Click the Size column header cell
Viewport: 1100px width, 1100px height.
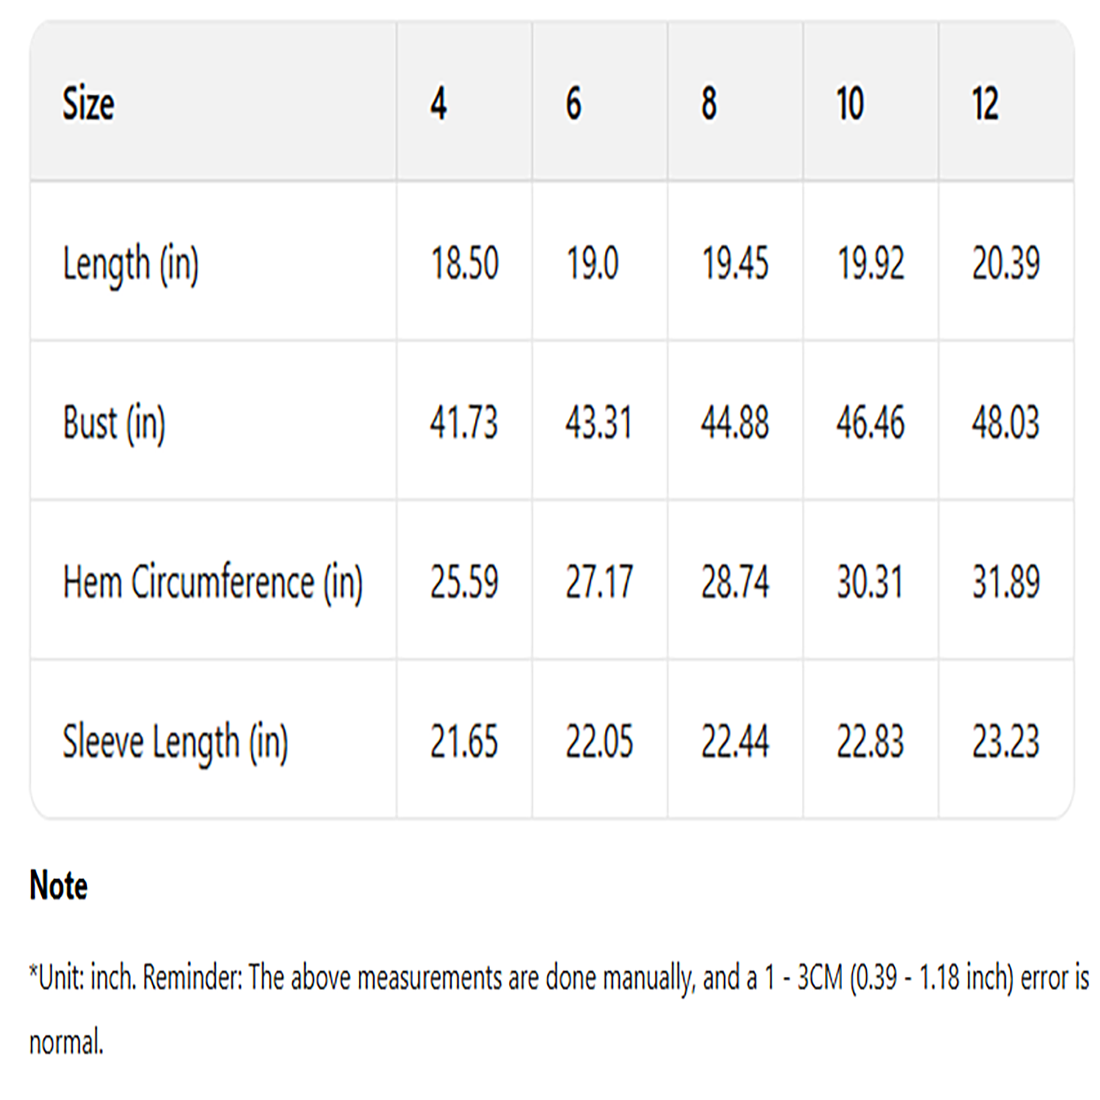89,103
